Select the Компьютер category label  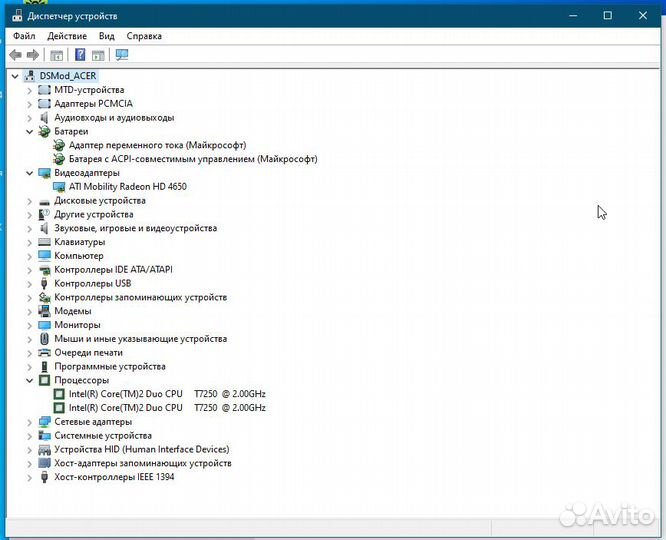[79, 256]
